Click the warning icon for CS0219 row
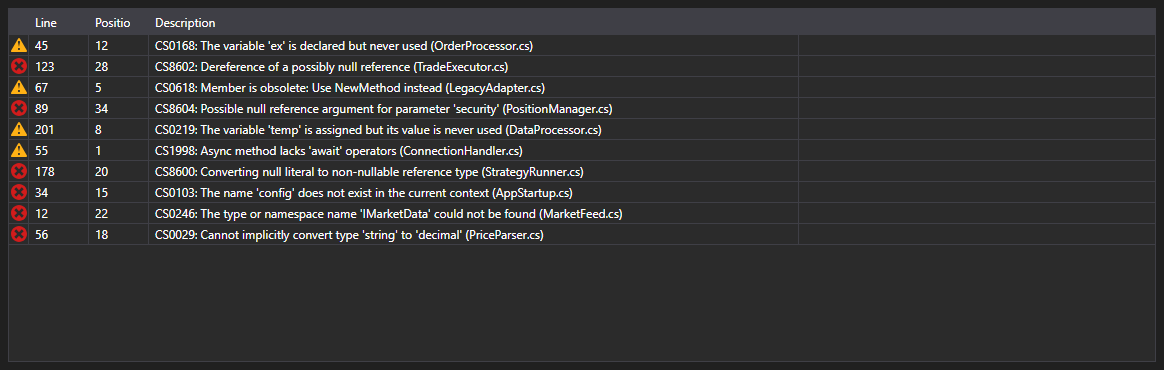The width and height of the screenshot is (1164, 370). 19,129
